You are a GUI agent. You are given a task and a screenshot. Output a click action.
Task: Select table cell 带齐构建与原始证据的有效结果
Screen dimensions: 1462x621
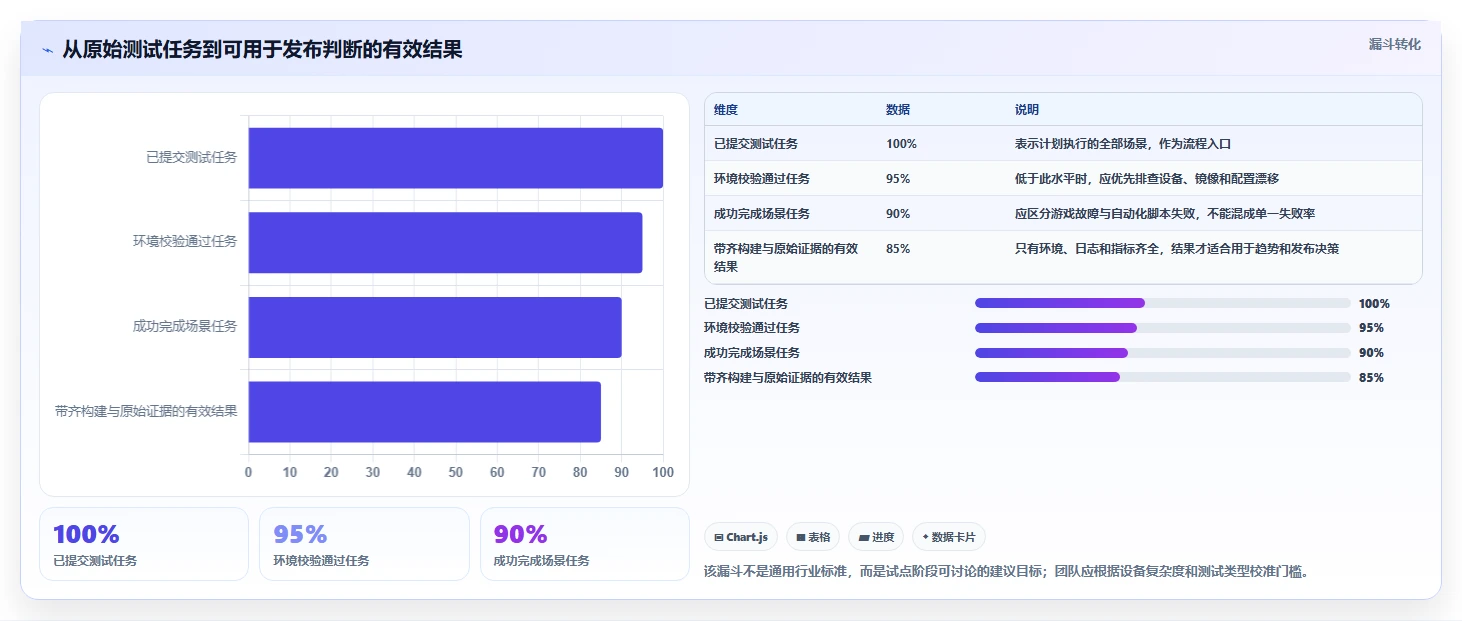786,258
